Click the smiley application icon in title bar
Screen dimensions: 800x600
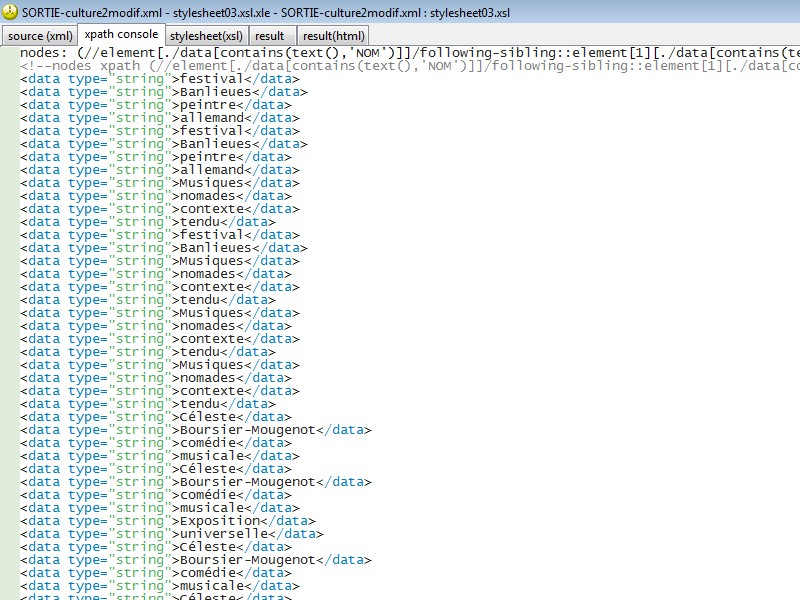[x=10, y=11]
